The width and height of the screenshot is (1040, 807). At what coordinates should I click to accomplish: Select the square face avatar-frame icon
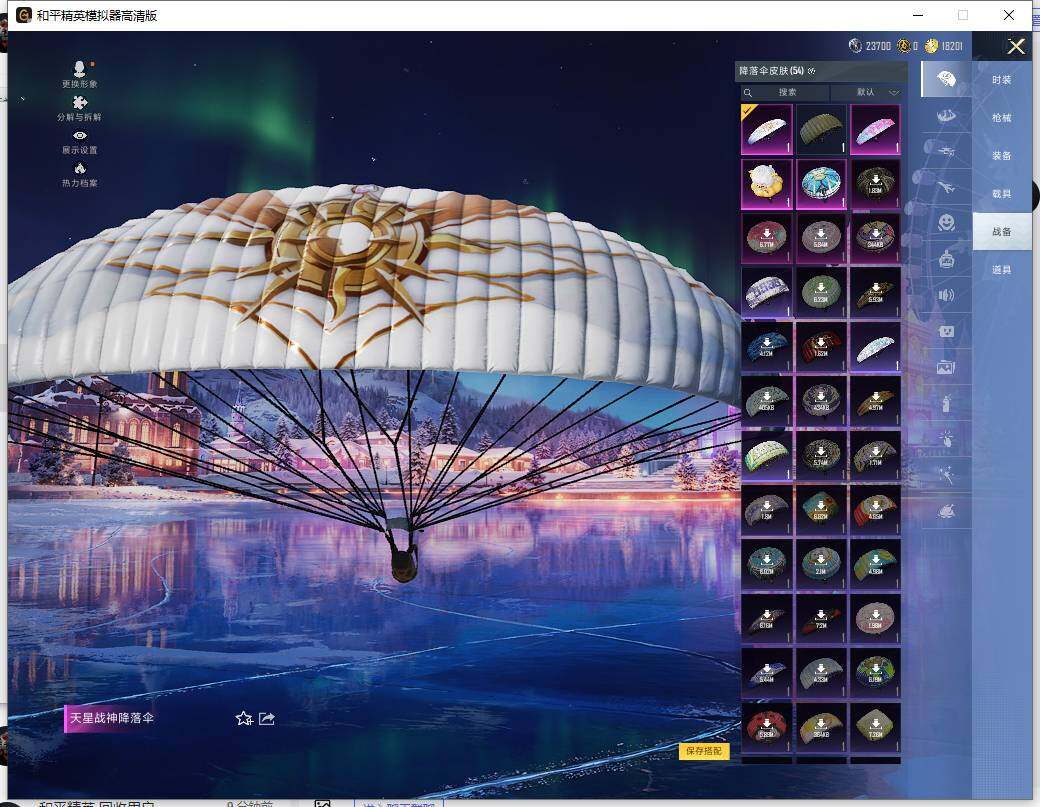point(946,331)
